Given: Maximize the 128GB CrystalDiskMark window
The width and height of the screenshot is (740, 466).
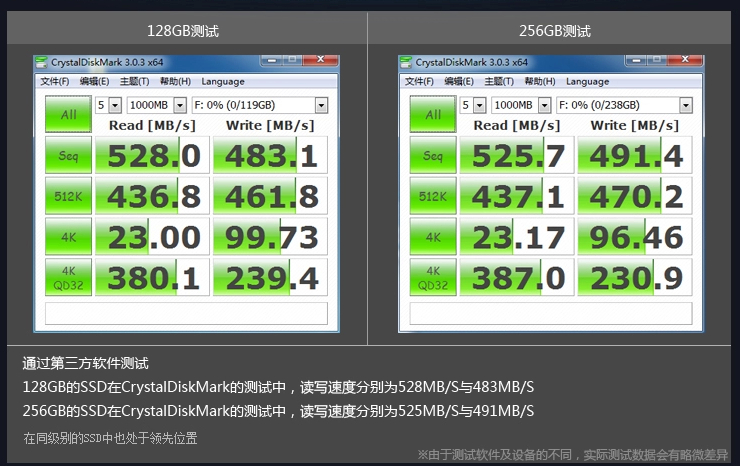Looking at the screenshot, I should click(292, 60).
